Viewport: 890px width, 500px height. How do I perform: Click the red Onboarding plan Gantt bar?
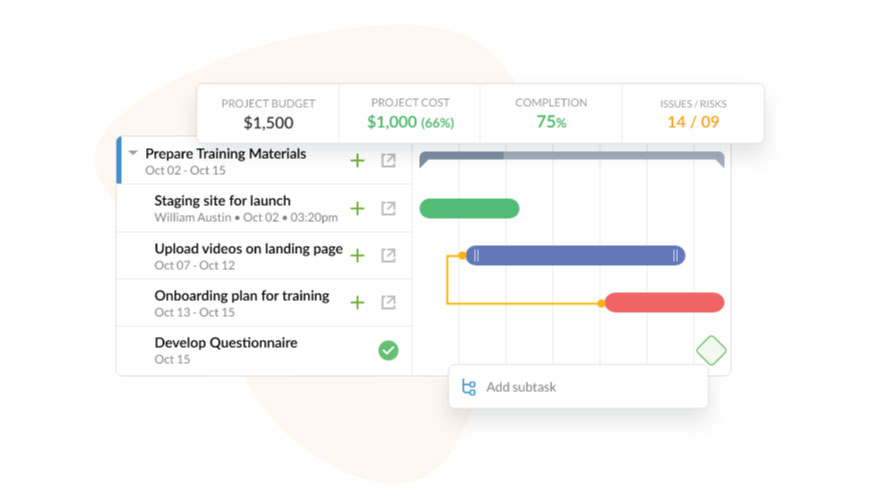(664, 302)
